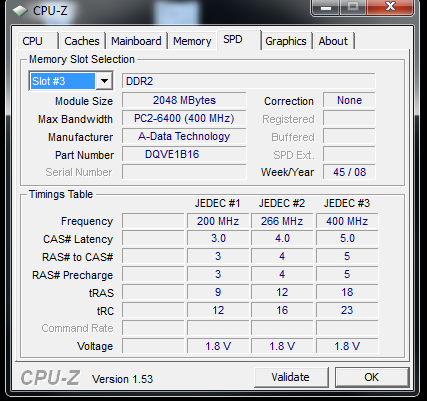Click the Correction None value
This screenshot has width=427, height=401.
coord(349,100)
